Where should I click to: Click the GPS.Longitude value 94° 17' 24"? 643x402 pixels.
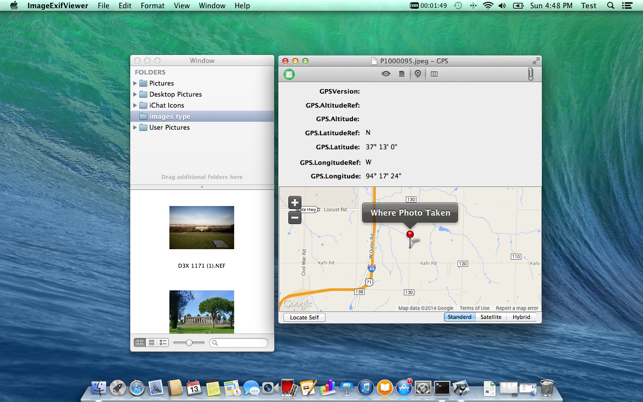coord(383,176)
